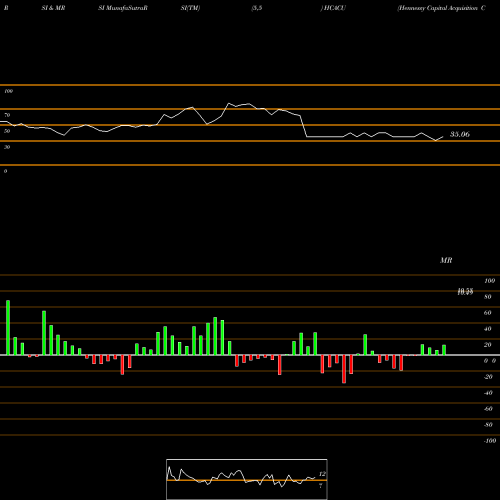This screenshot has height=500, width=500.
Task: Click the '0 0' zero label on MR axis
Action: (x=490, y=361)
